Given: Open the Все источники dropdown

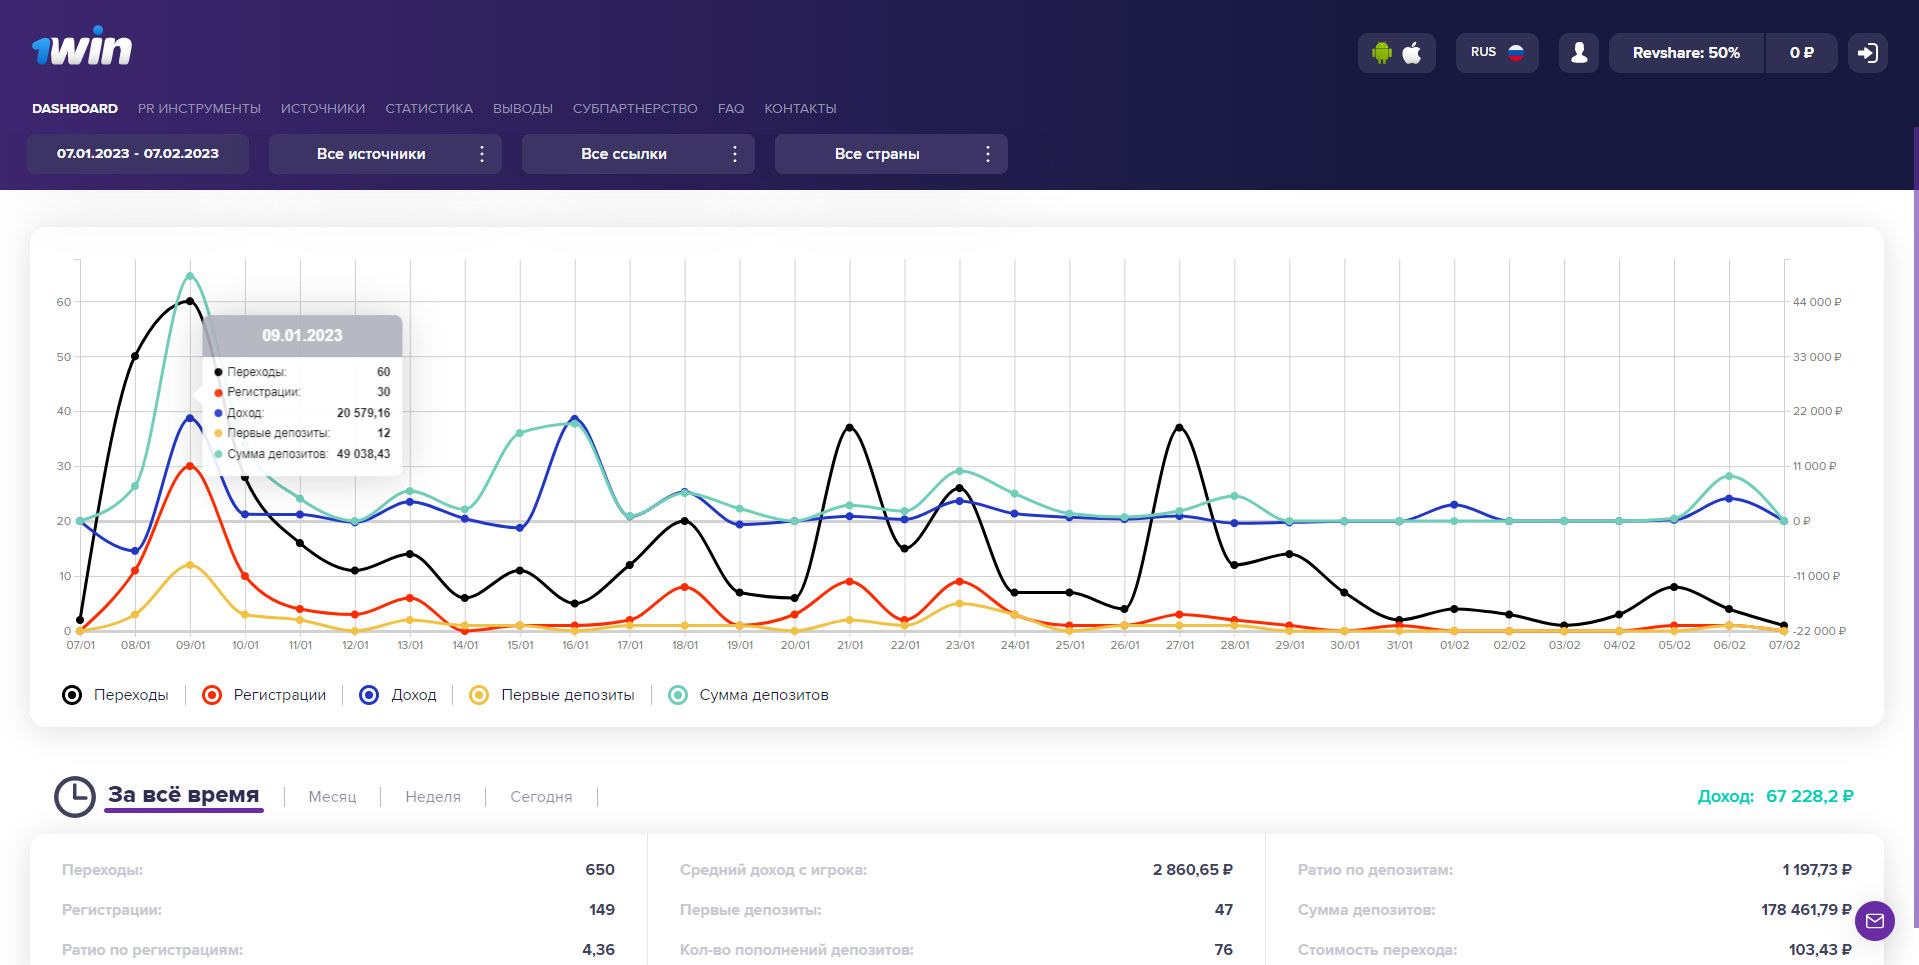Looking at the screenshot, I should point(385,154).
